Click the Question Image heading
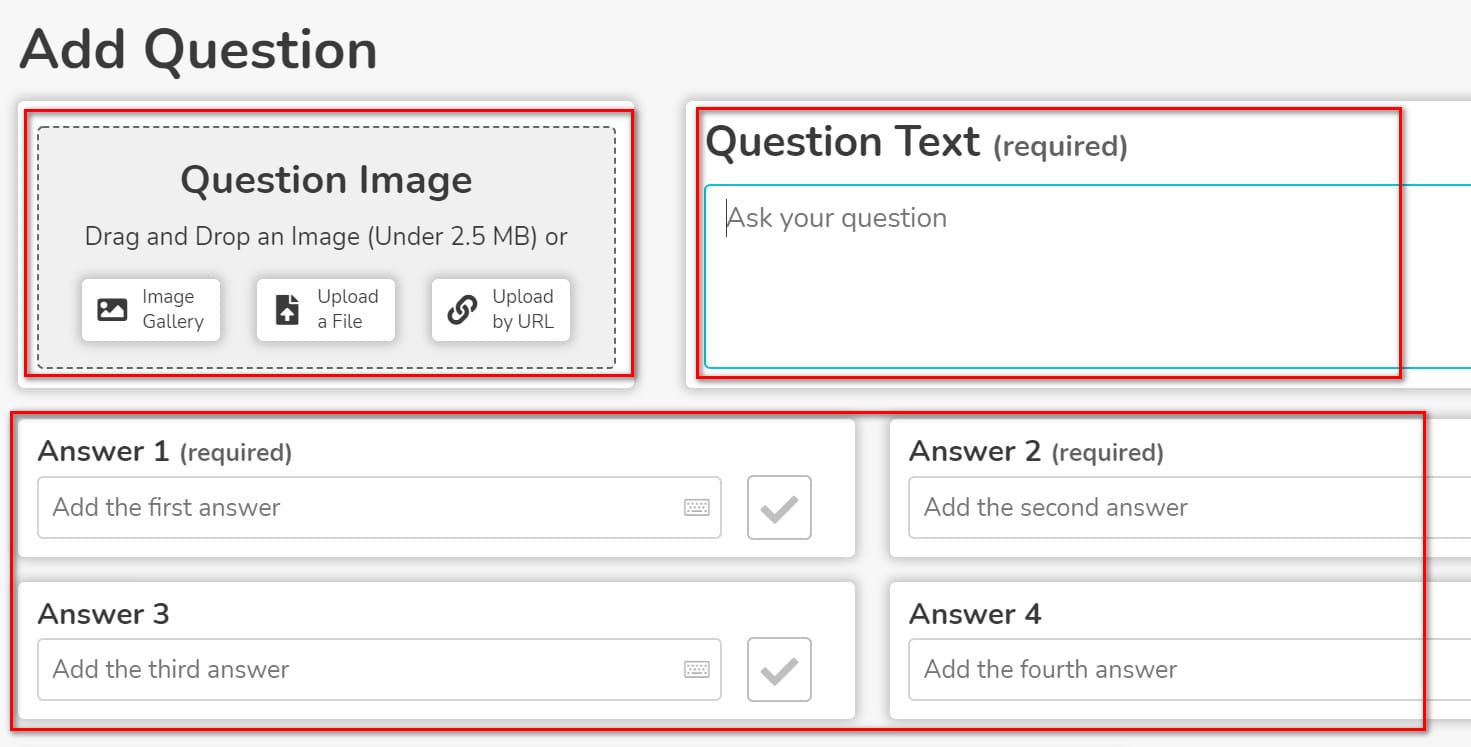Image resolution: width=1471 pixels, height=747 pixels. point(326,180)
